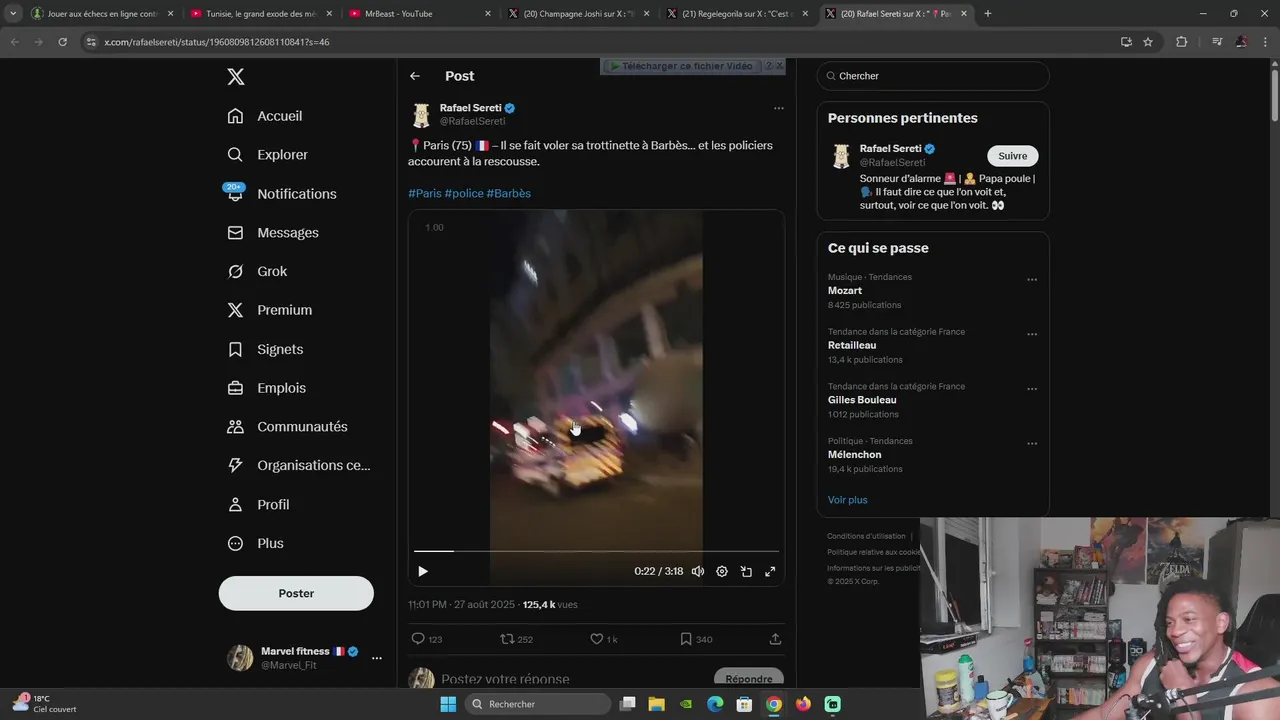Image resolution: width=1280 pixels, height=720 pixels.
Task: Open Messages in the sidebar
Action: 273,233
